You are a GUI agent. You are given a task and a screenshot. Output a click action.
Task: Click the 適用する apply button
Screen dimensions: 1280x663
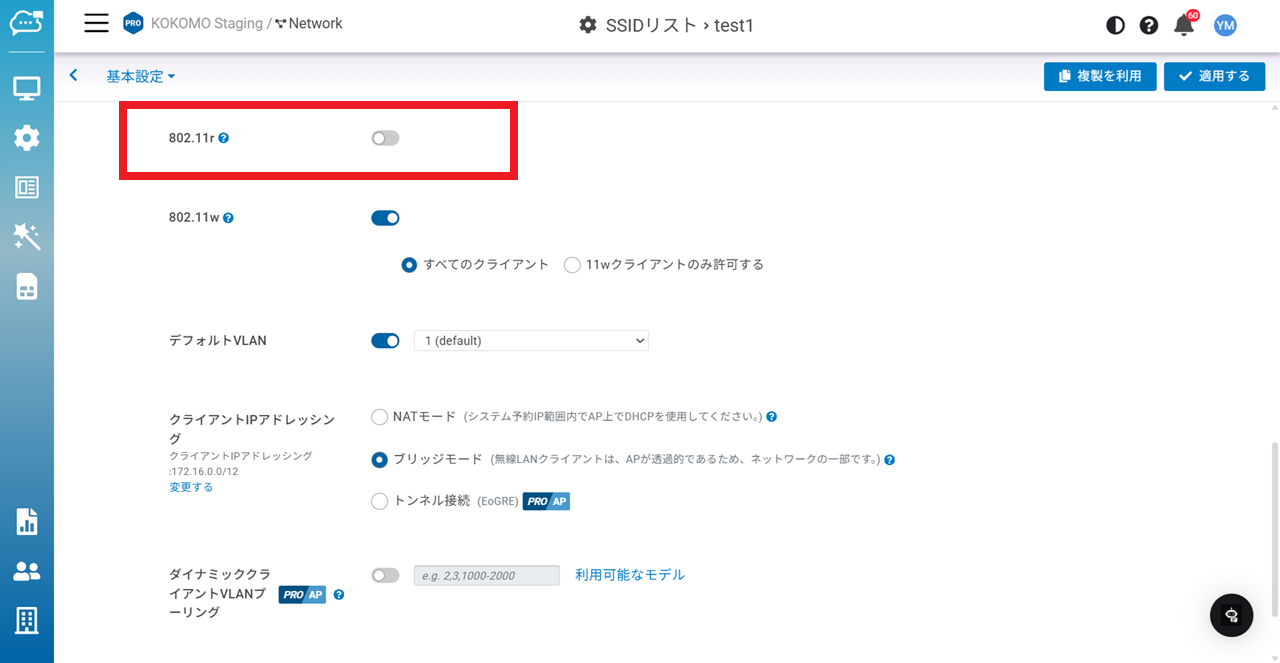pyautogui.click(x=1214, y=77)
